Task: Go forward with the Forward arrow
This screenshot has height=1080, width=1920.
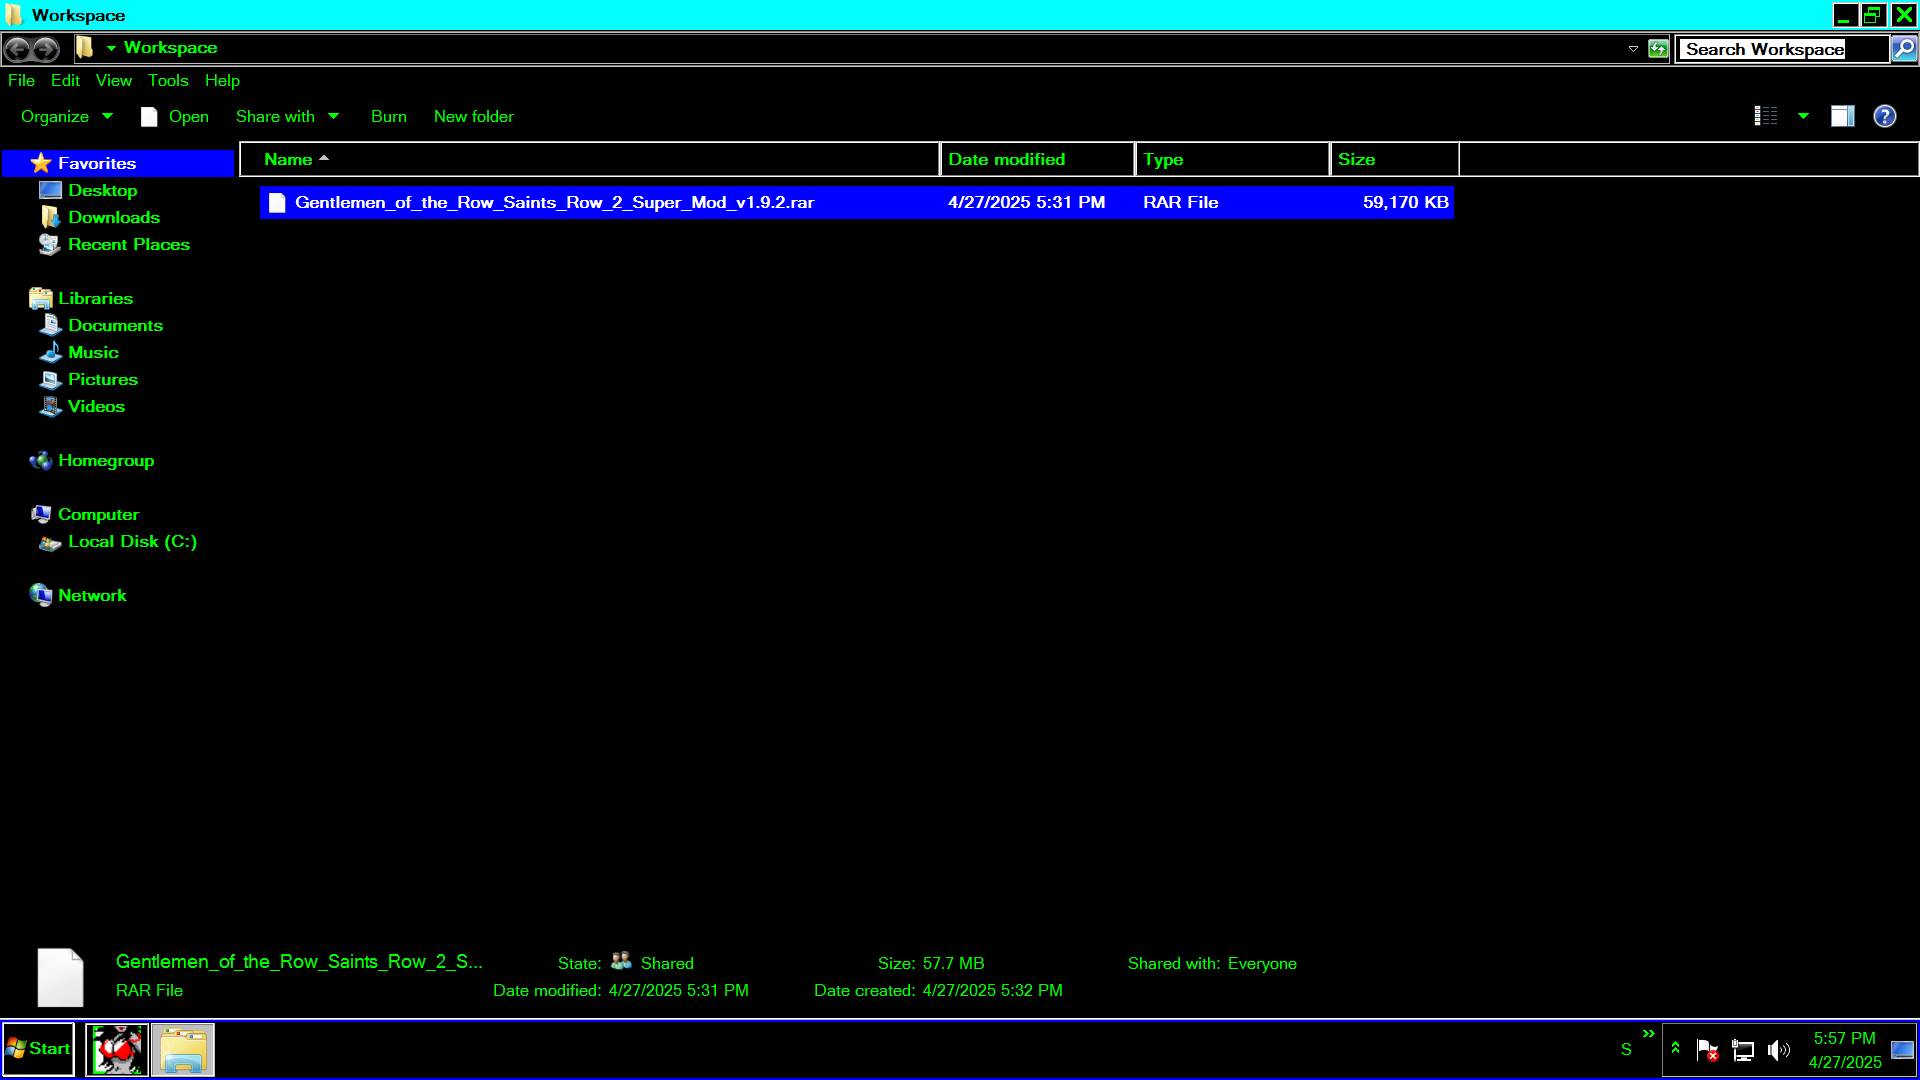Action: (46, 48)
